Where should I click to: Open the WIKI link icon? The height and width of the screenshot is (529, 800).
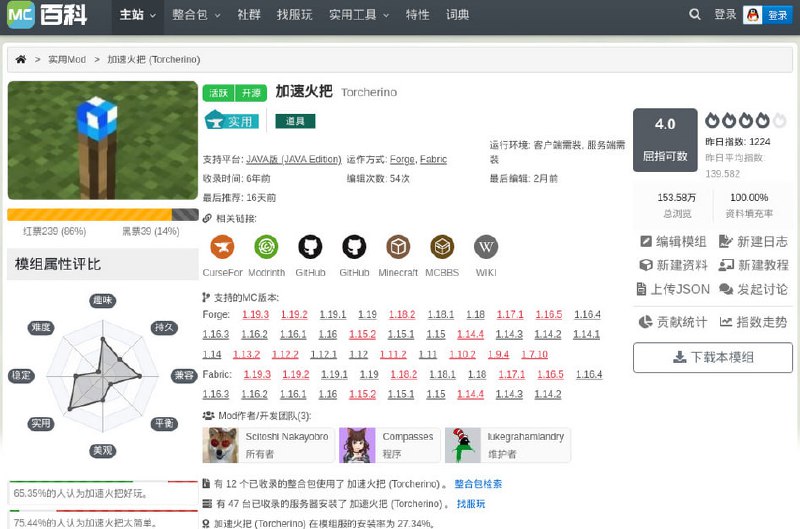coord(486,247)
